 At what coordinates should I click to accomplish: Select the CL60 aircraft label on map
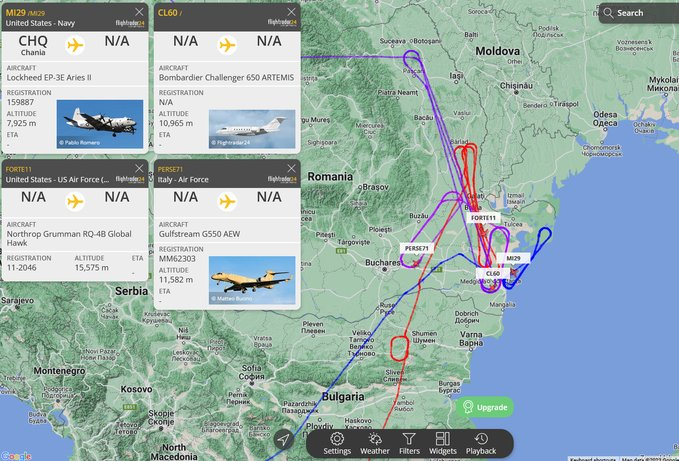[x=493, y=274]
